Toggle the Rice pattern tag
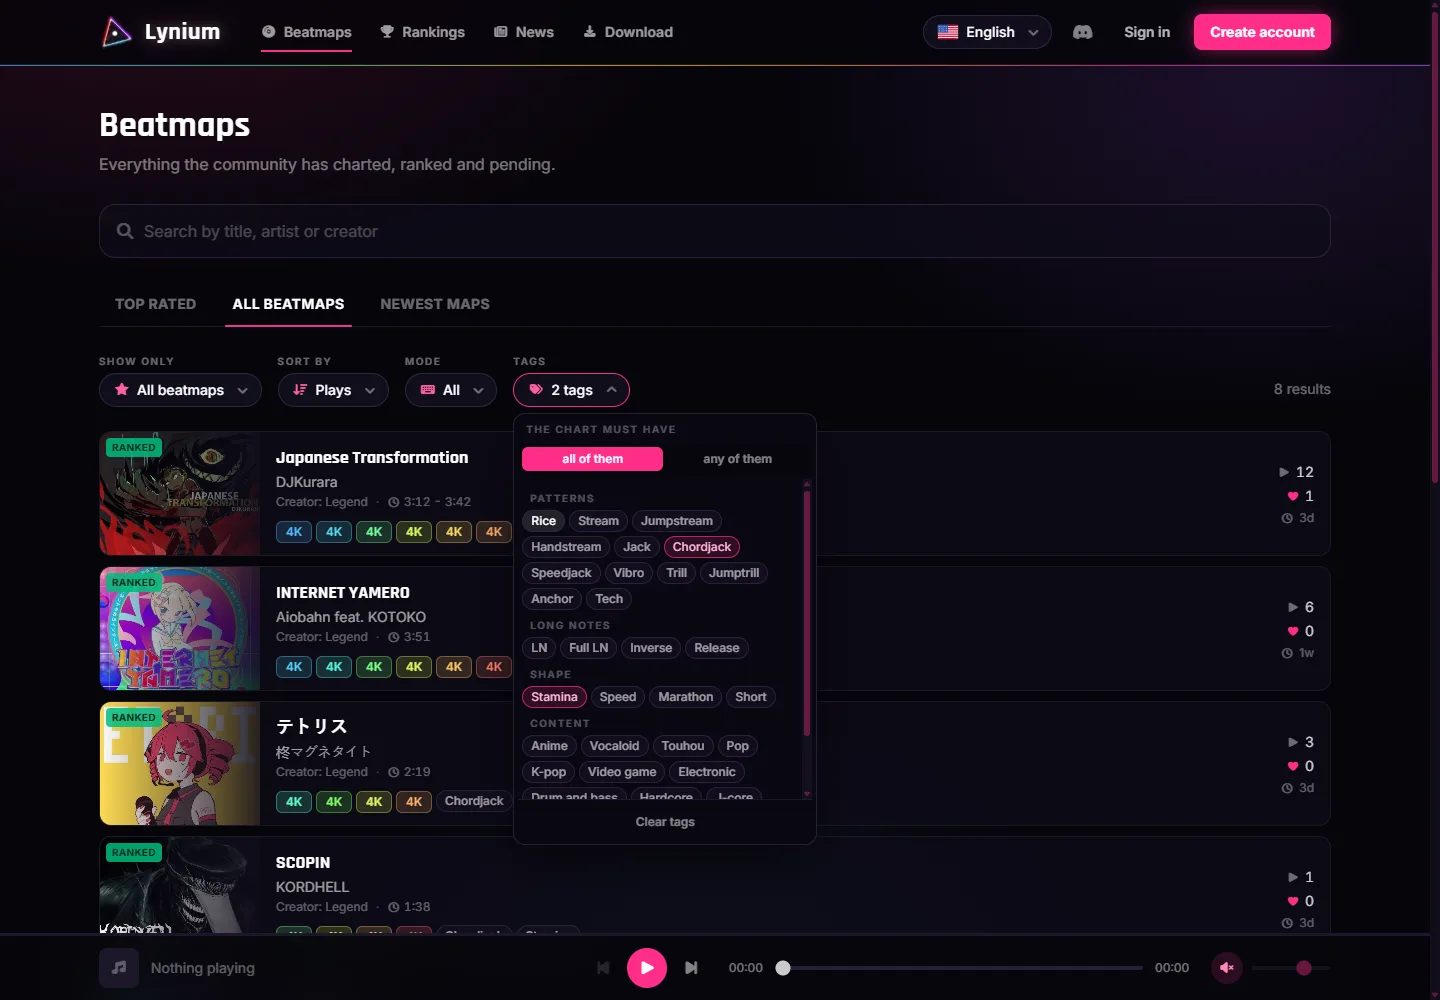 [x=543, y=521]
